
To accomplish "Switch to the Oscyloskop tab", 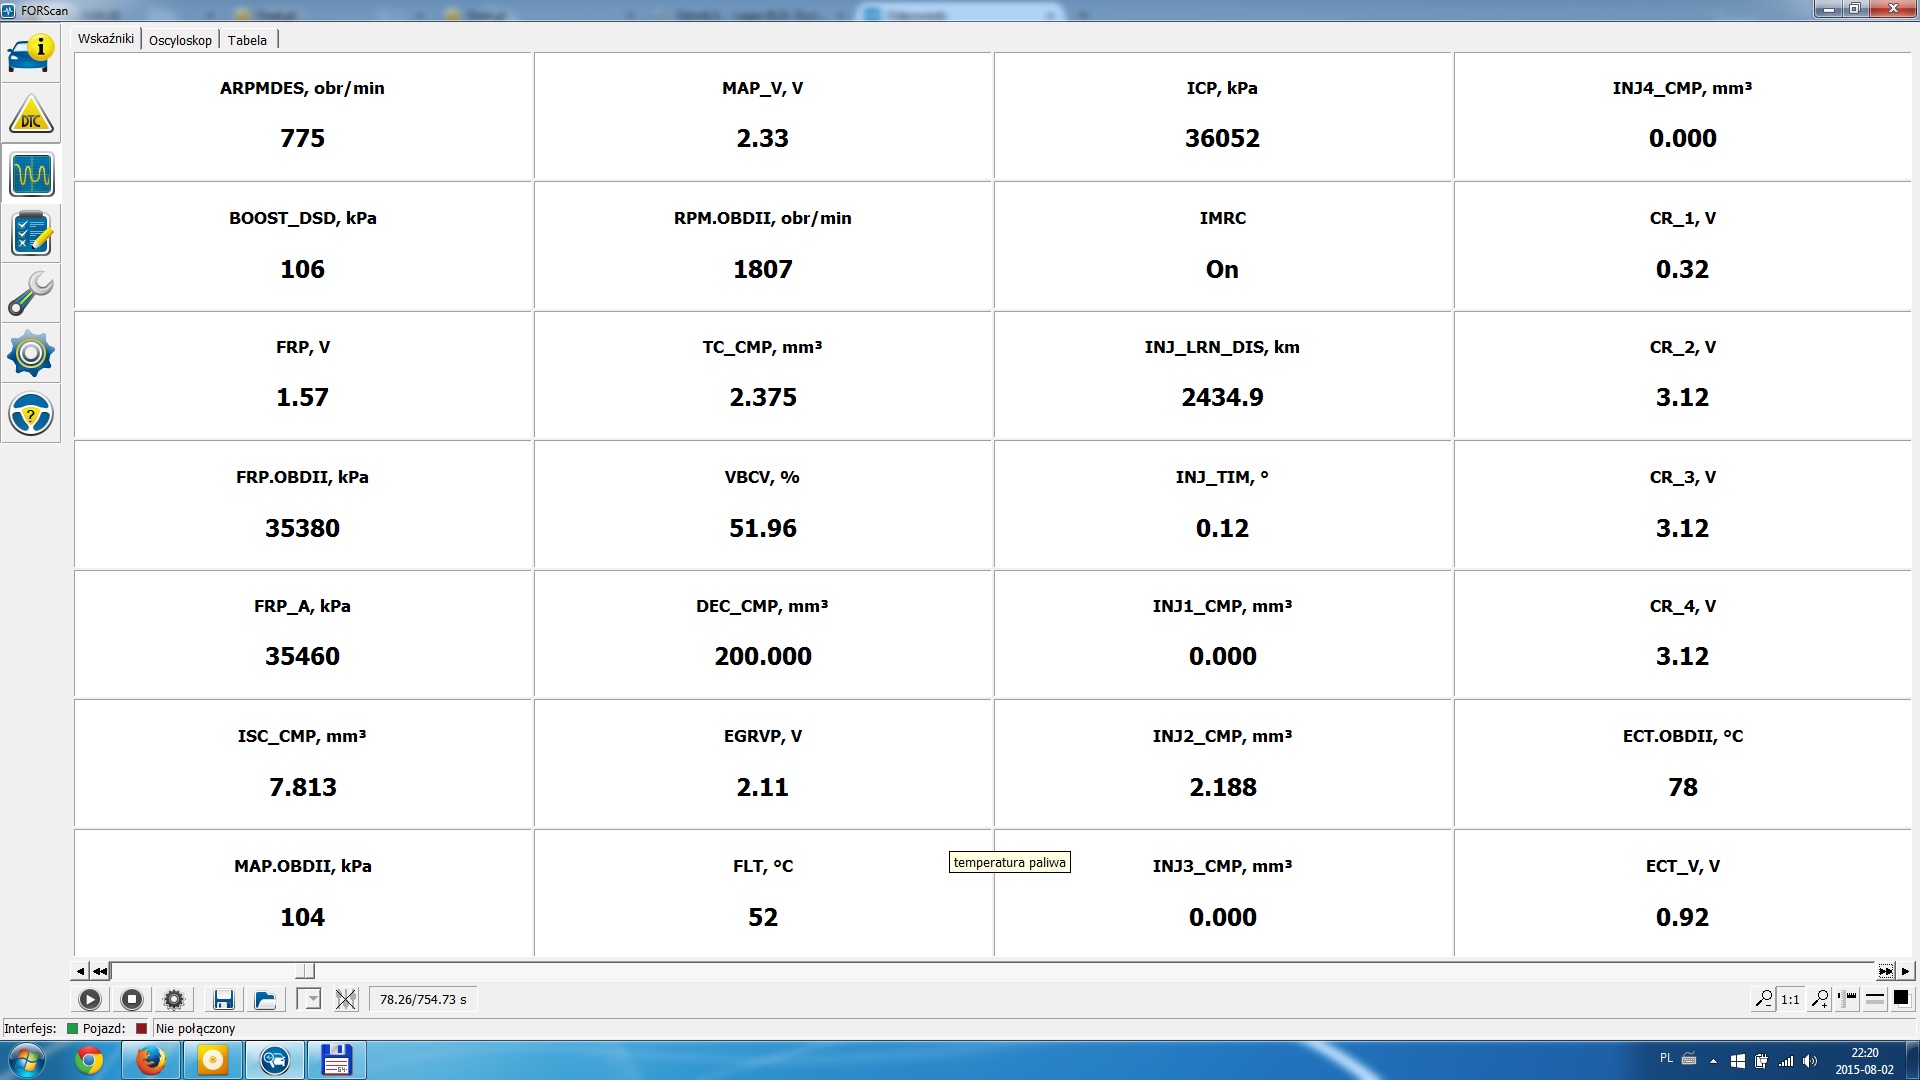I will [180, 40].
